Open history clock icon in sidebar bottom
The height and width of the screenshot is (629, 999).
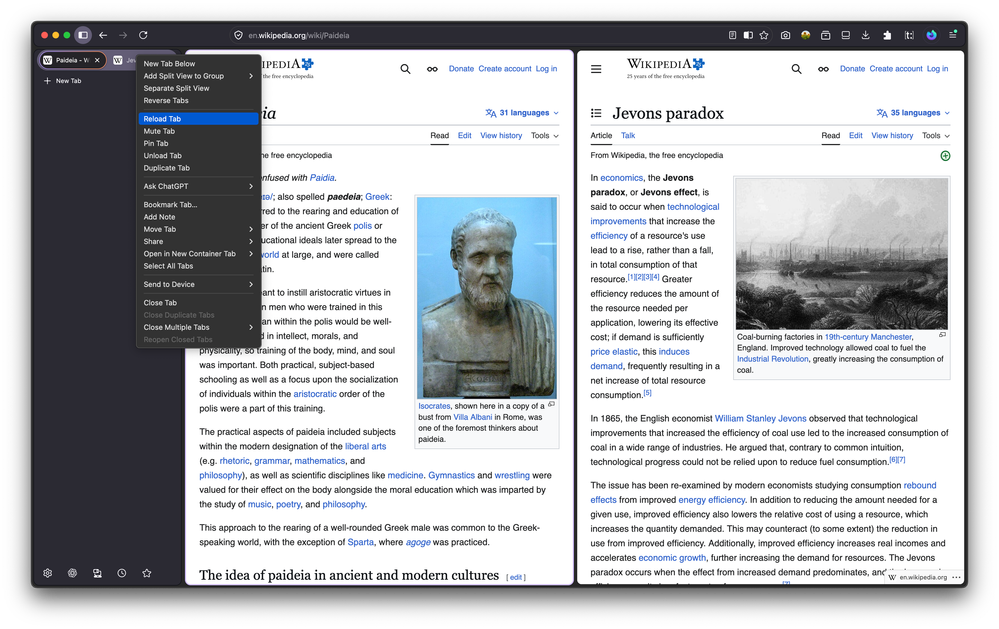(122, 573)
